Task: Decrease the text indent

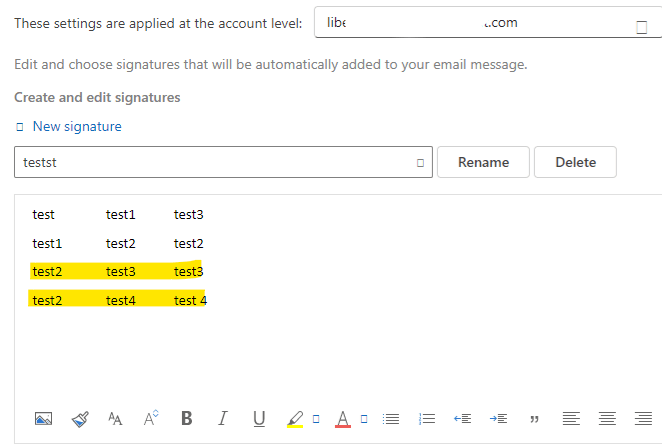Action: click(x=462, y=419)
